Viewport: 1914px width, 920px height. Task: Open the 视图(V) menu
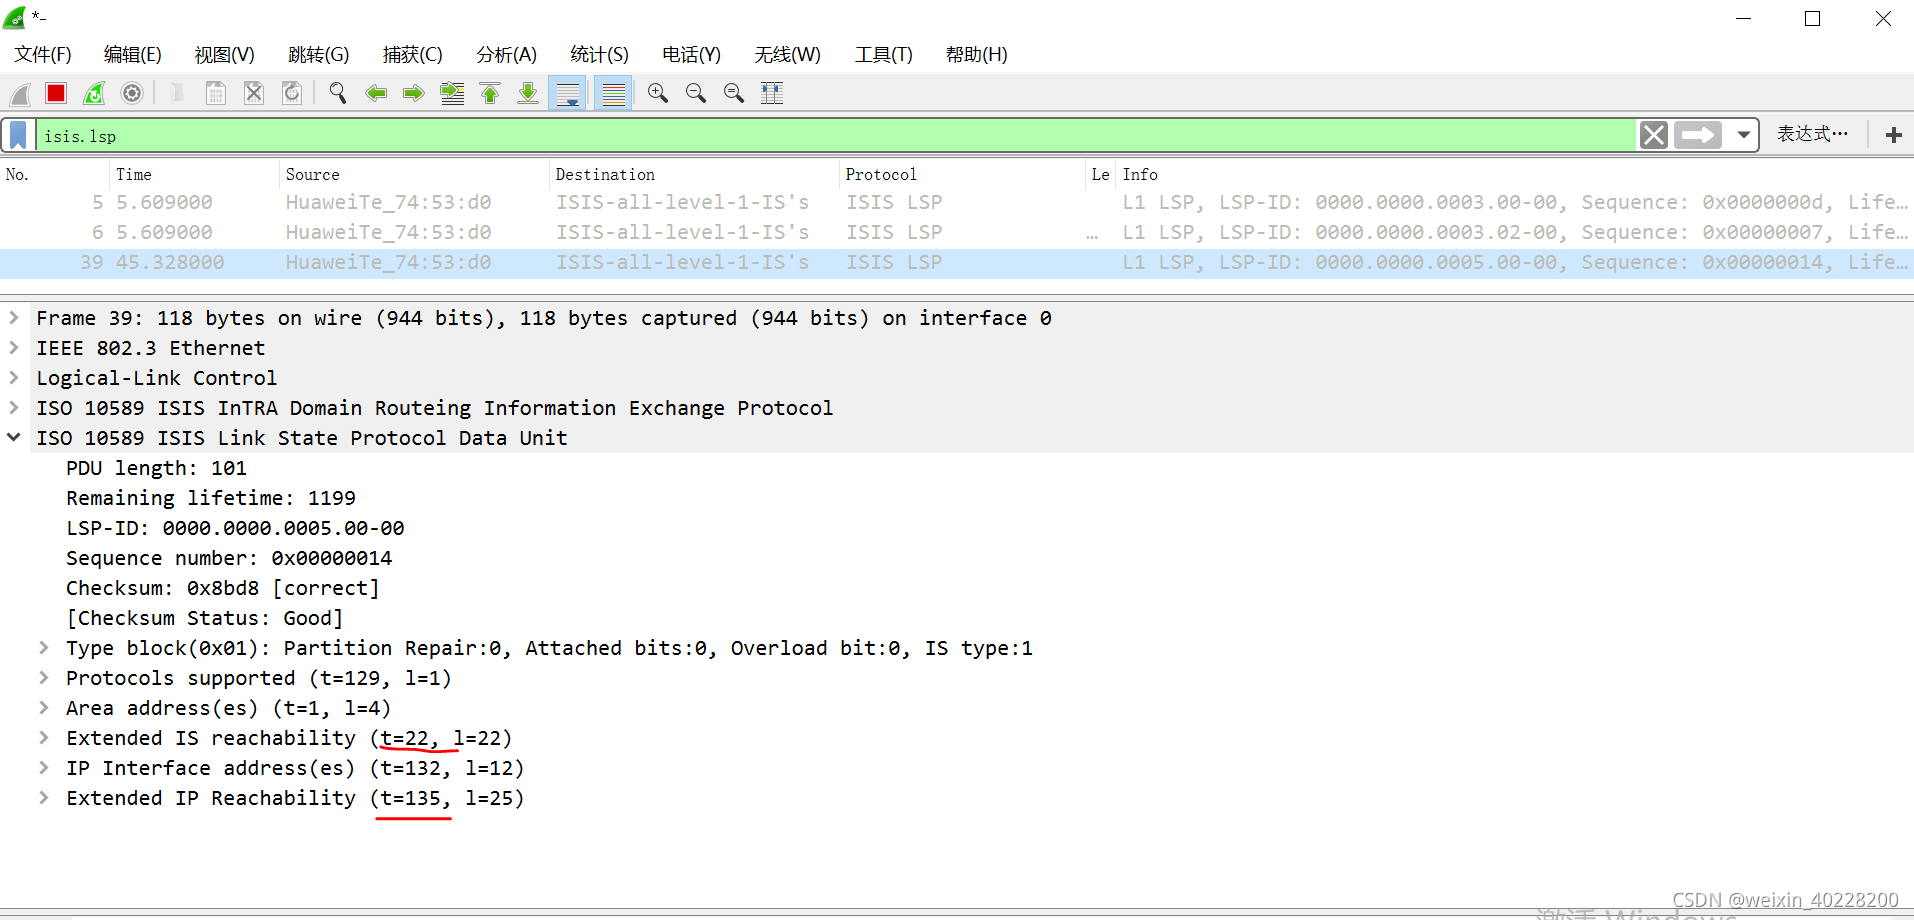click(224, 55)
